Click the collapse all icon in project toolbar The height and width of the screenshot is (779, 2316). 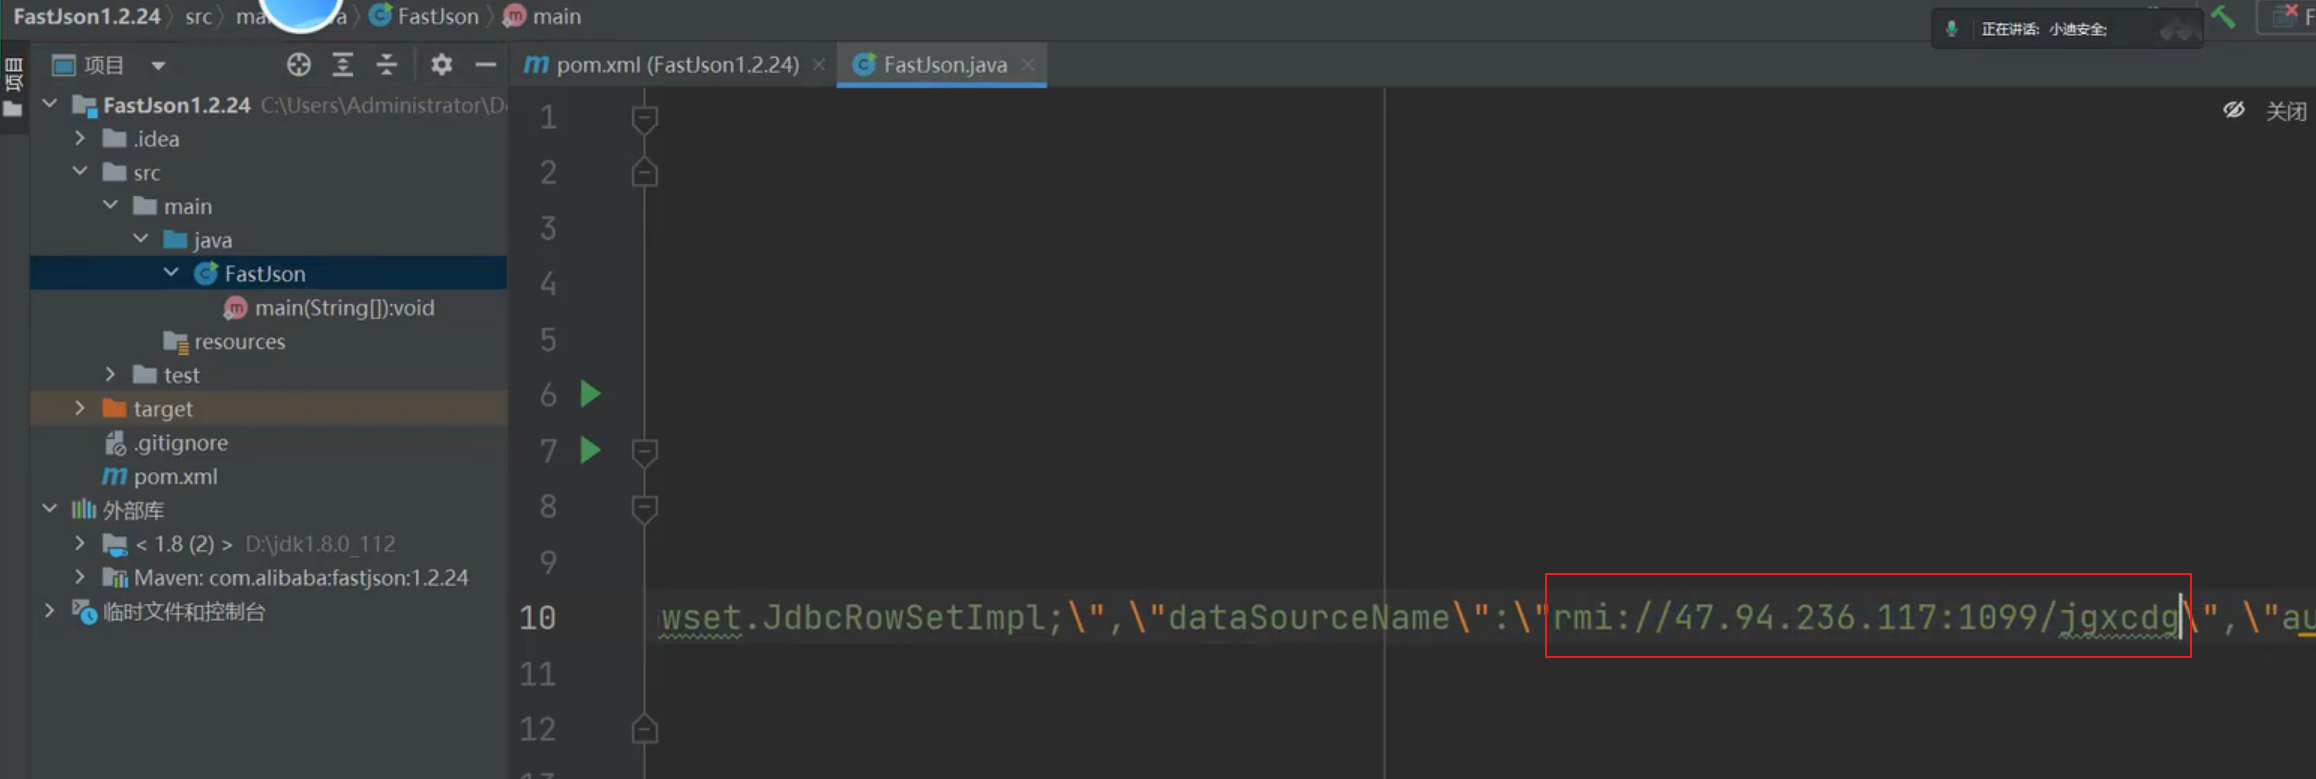[387, 65]
